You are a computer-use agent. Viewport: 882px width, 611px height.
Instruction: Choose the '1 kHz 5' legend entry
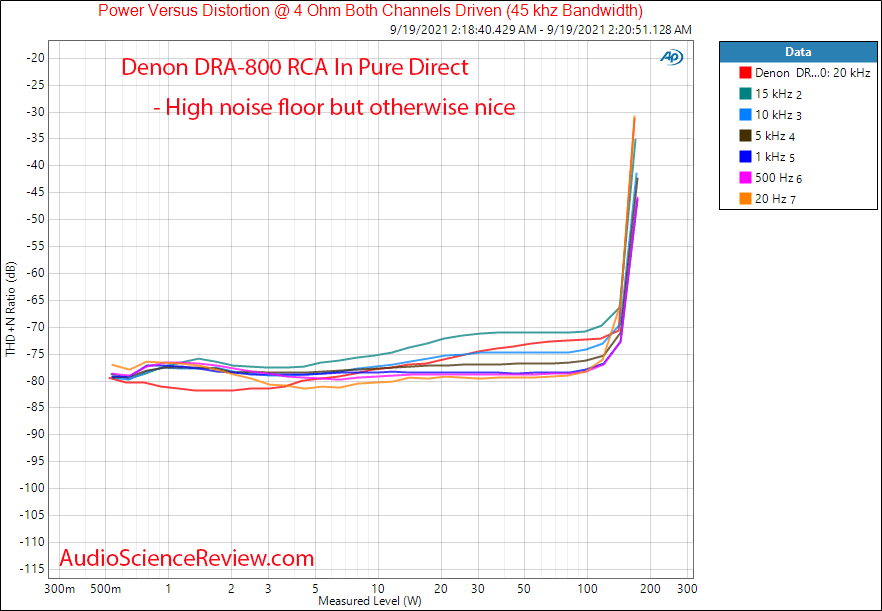click(767, 157)
